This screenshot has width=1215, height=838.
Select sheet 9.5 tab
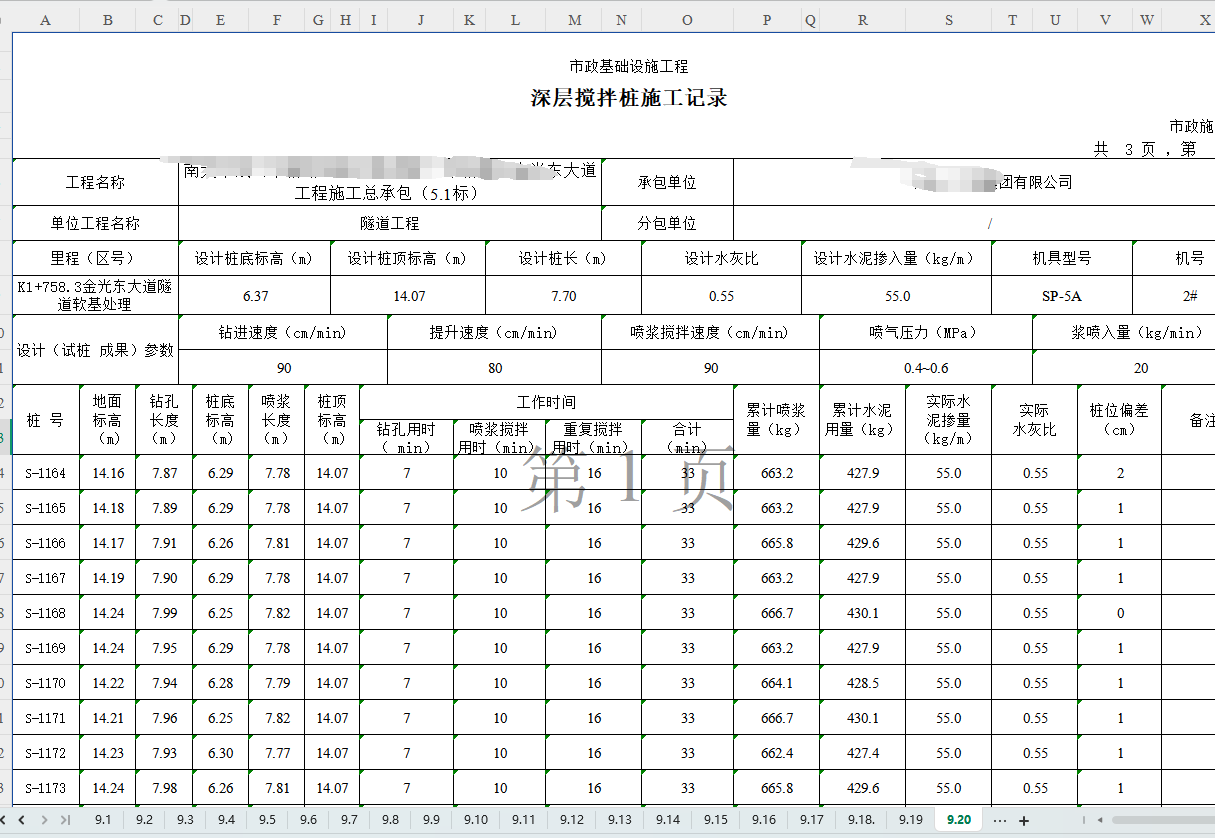266,819
